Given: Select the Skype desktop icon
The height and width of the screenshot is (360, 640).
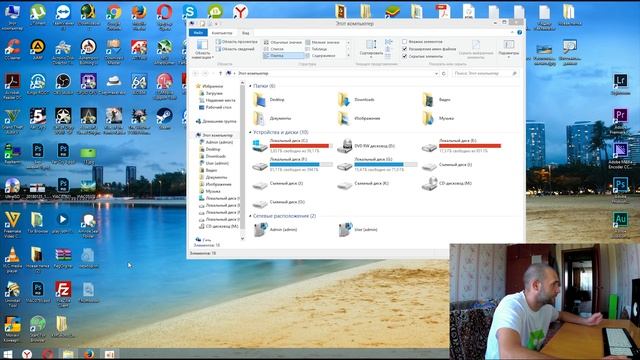Looking at the screenshot, I should coord(189,11).
